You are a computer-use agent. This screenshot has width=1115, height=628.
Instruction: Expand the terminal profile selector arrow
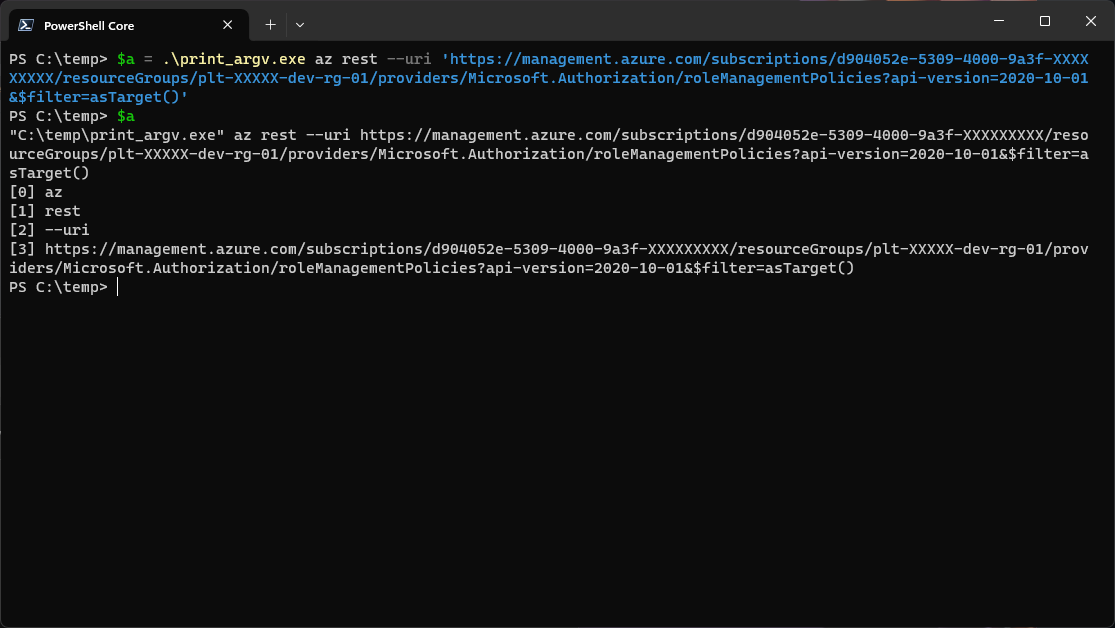300,24
